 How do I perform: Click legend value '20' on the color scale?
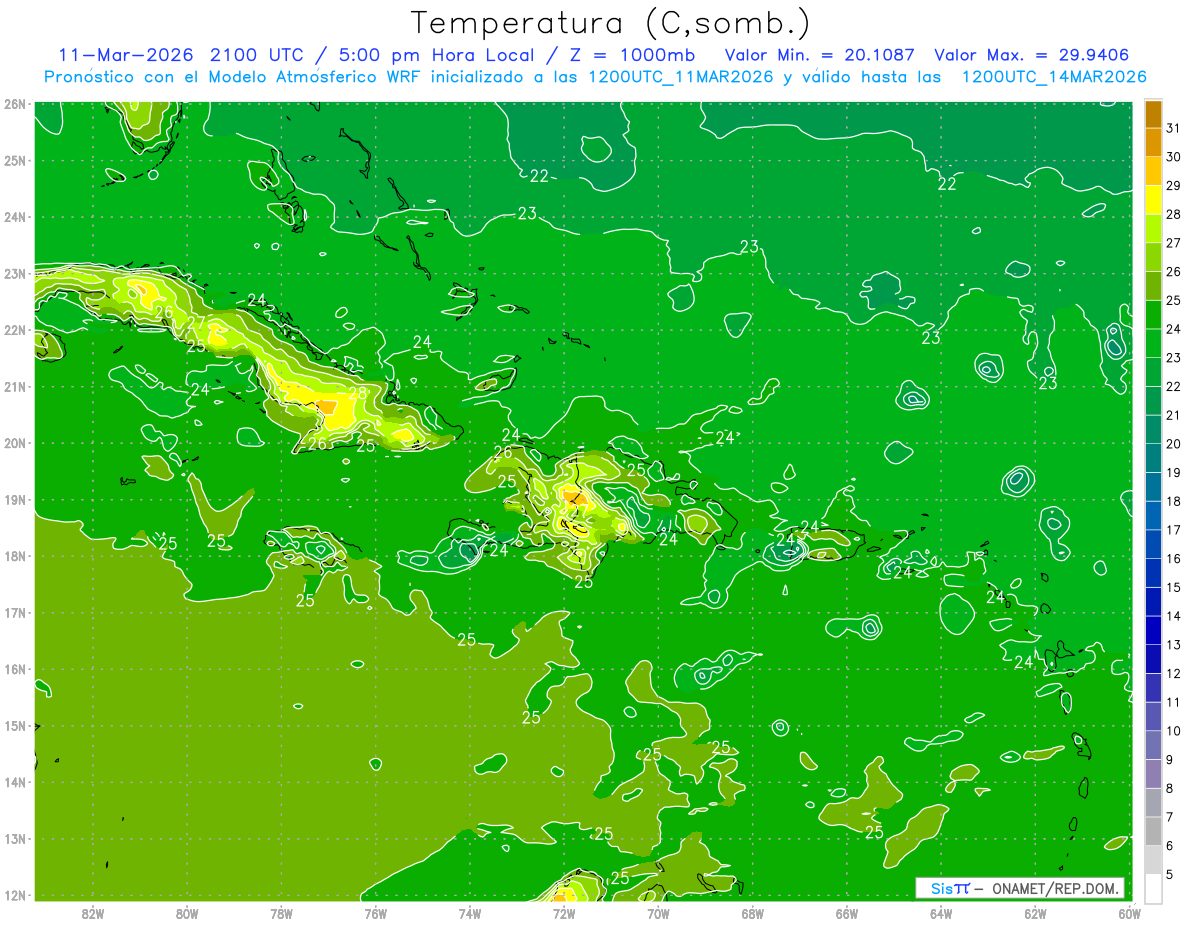point(1173,444)
